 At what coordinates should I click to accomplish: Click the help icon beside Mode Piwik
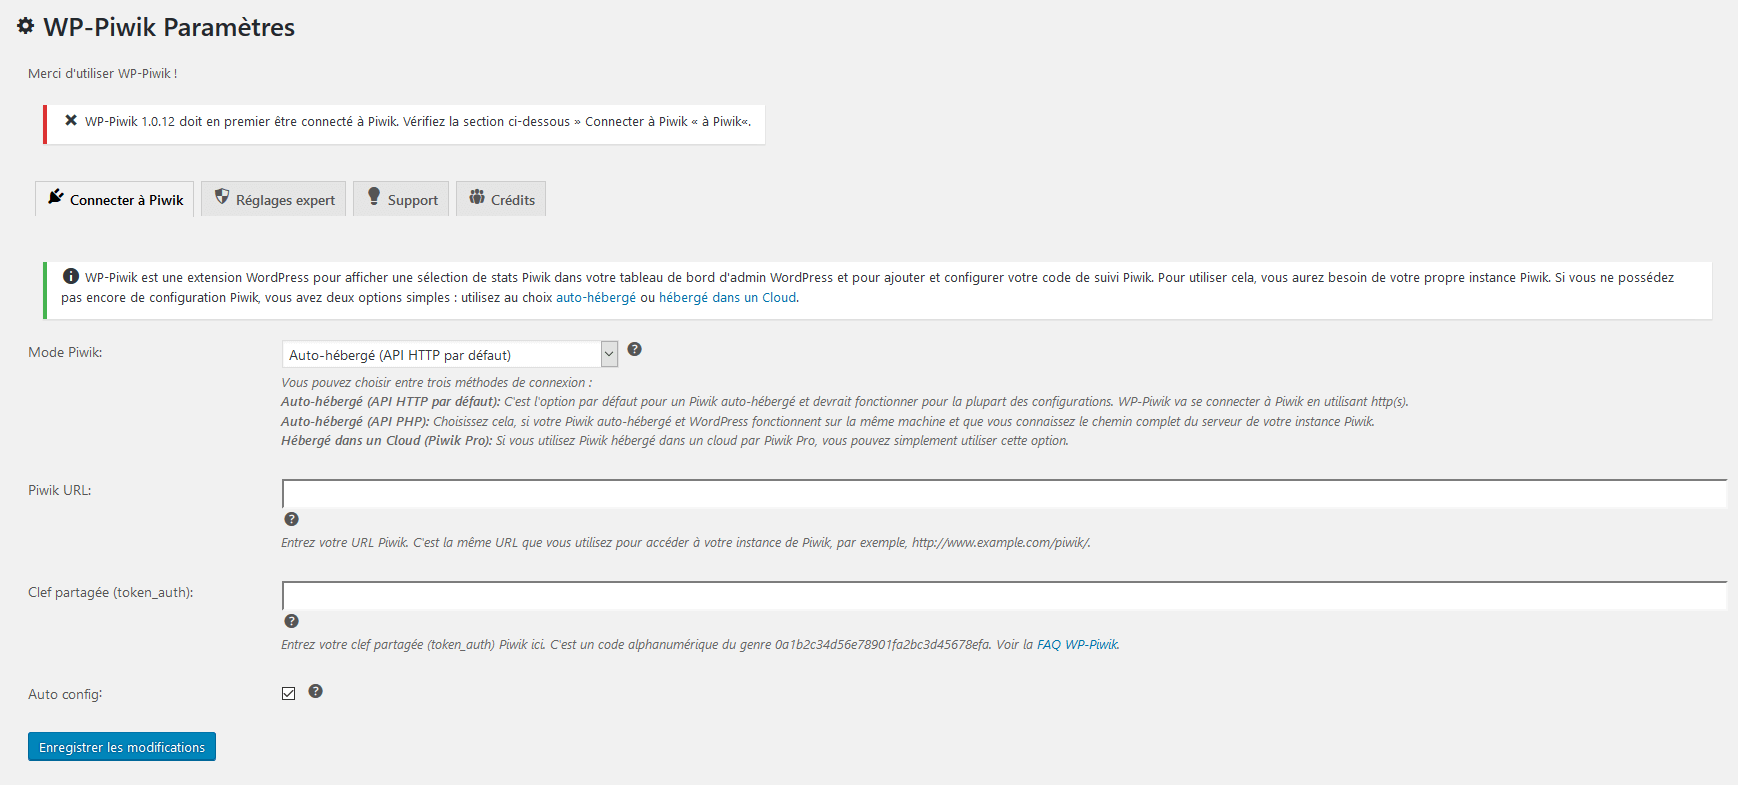coord(634,349)
